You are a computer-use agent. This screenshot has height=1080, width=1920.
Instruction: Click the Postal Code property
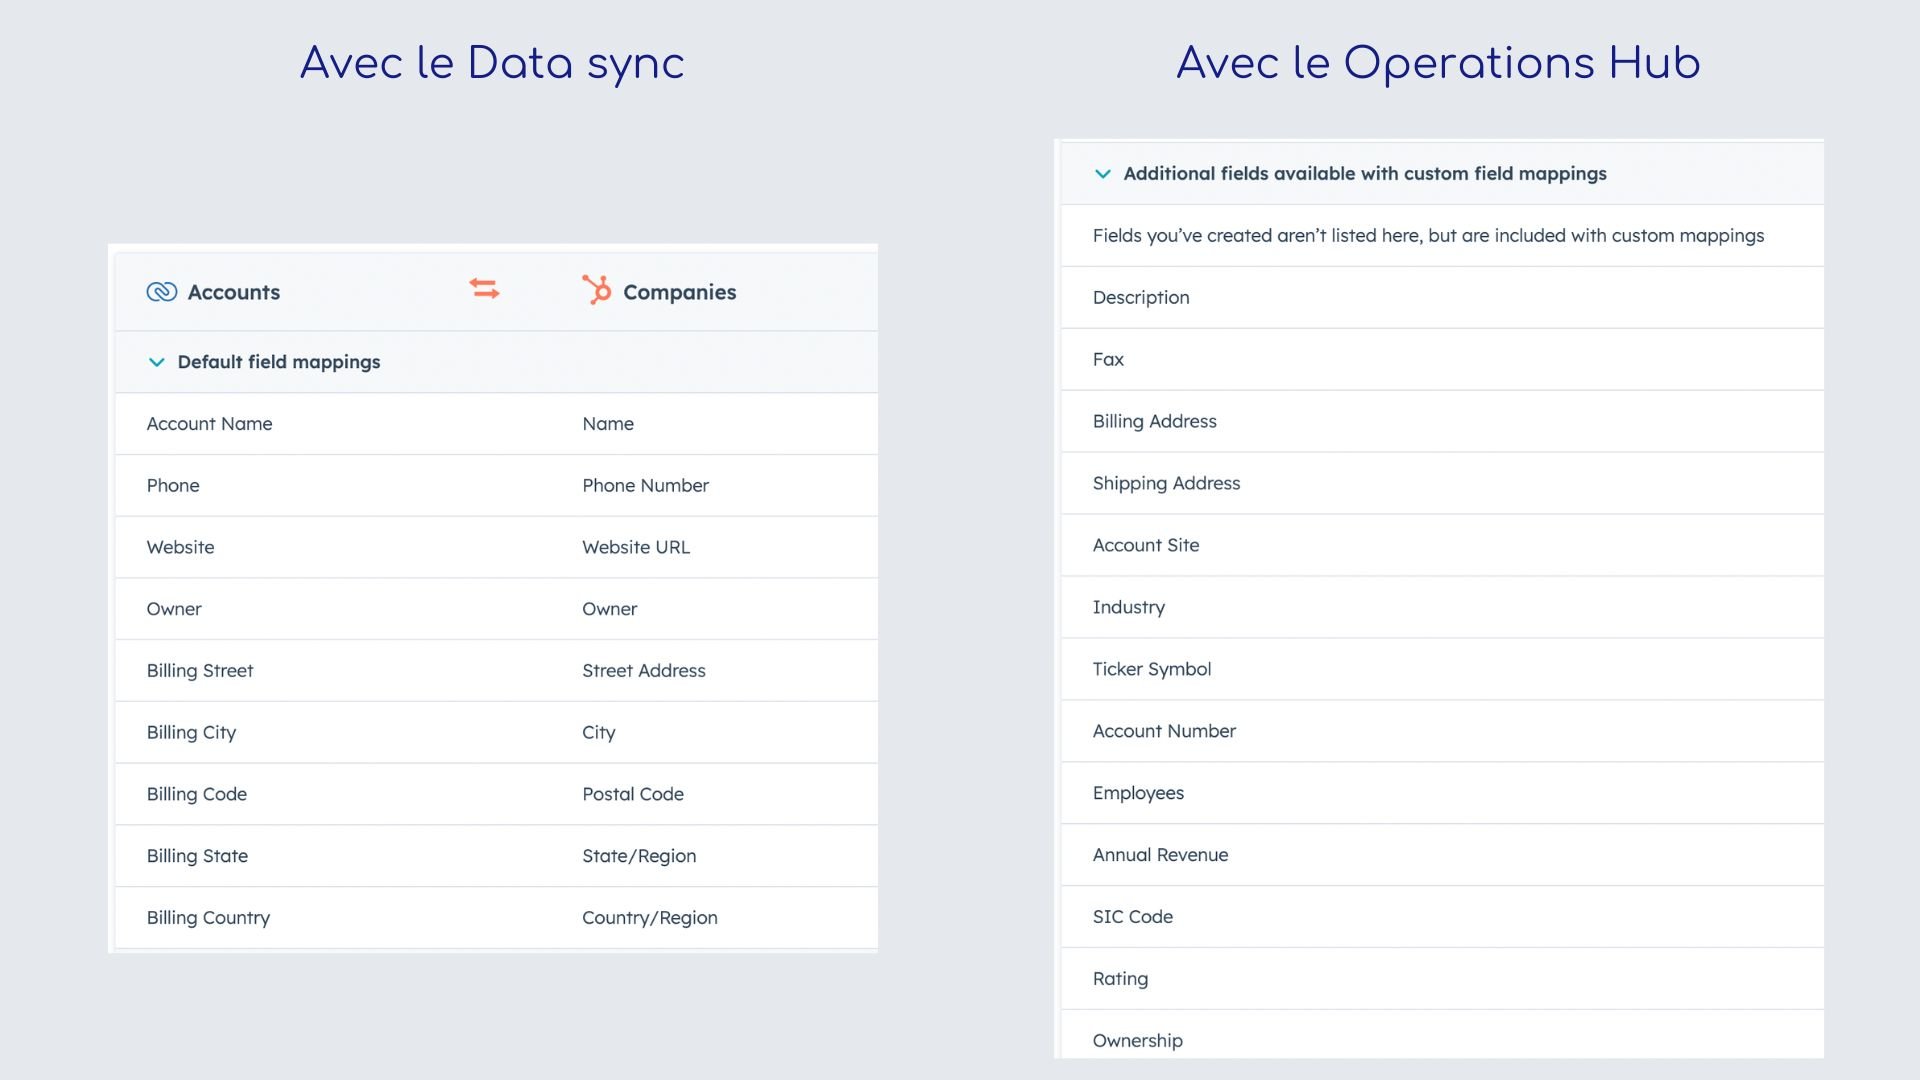click(633, 795)
